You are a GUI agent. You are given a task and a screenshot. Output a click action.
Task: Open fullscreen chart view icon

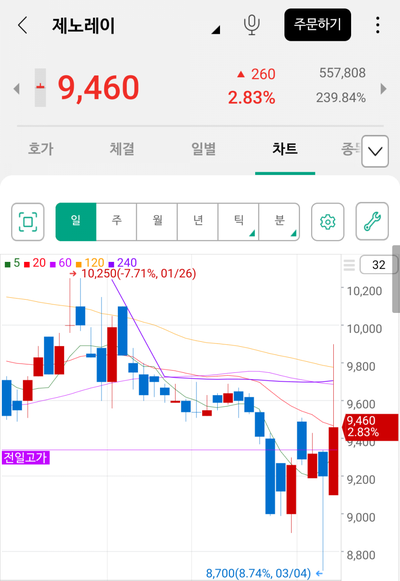pyautogui.click(x=28, y=222)
